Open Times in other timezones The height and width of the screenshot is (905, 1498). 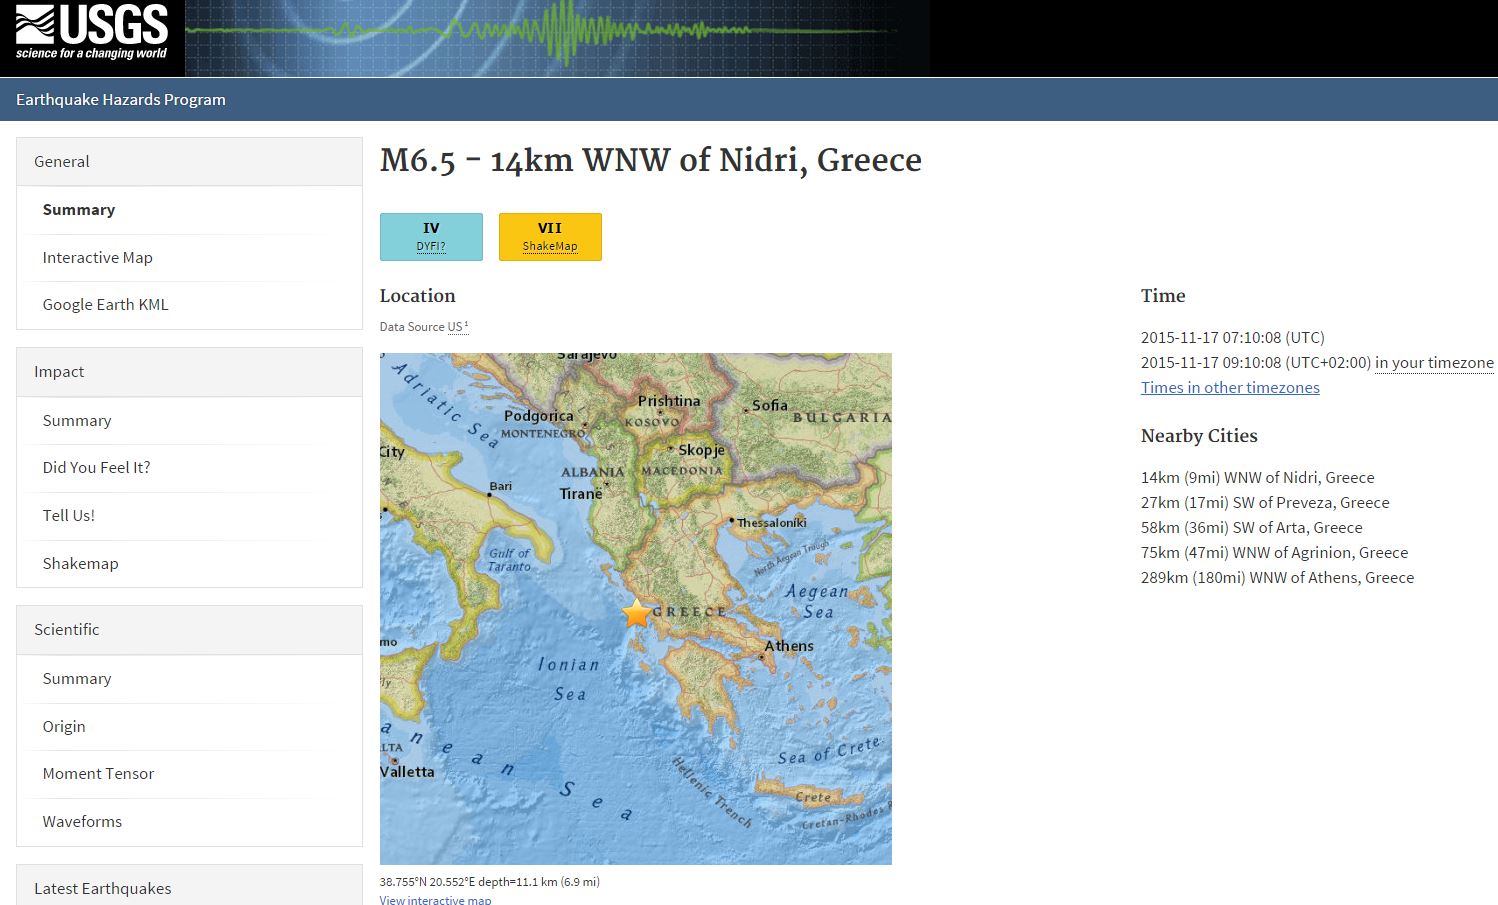(x=1230, y=387)
